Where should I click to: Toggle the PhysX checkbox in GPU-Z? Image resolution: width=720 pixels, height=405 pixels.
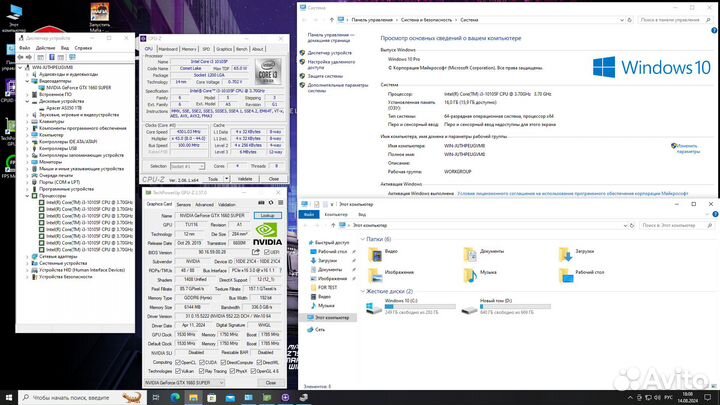(x=232, y=371)
